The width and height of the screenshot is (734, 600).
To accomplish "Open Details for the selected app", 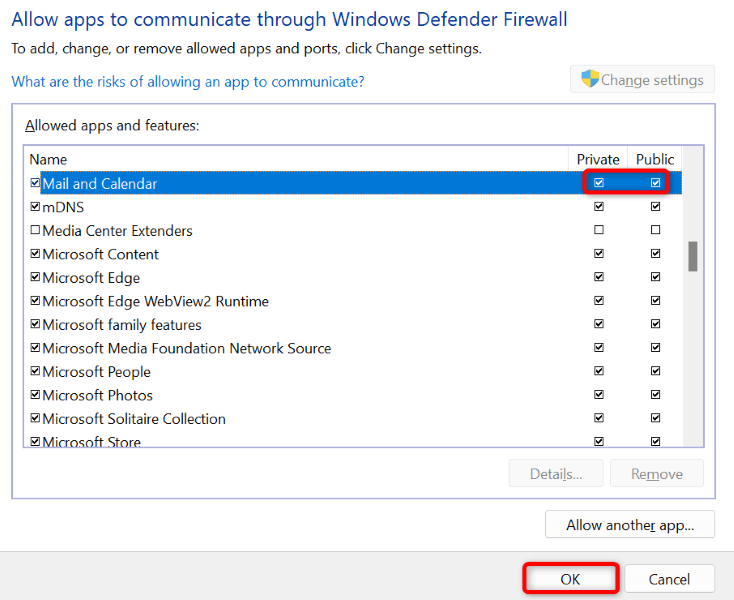I will point(556,474).
